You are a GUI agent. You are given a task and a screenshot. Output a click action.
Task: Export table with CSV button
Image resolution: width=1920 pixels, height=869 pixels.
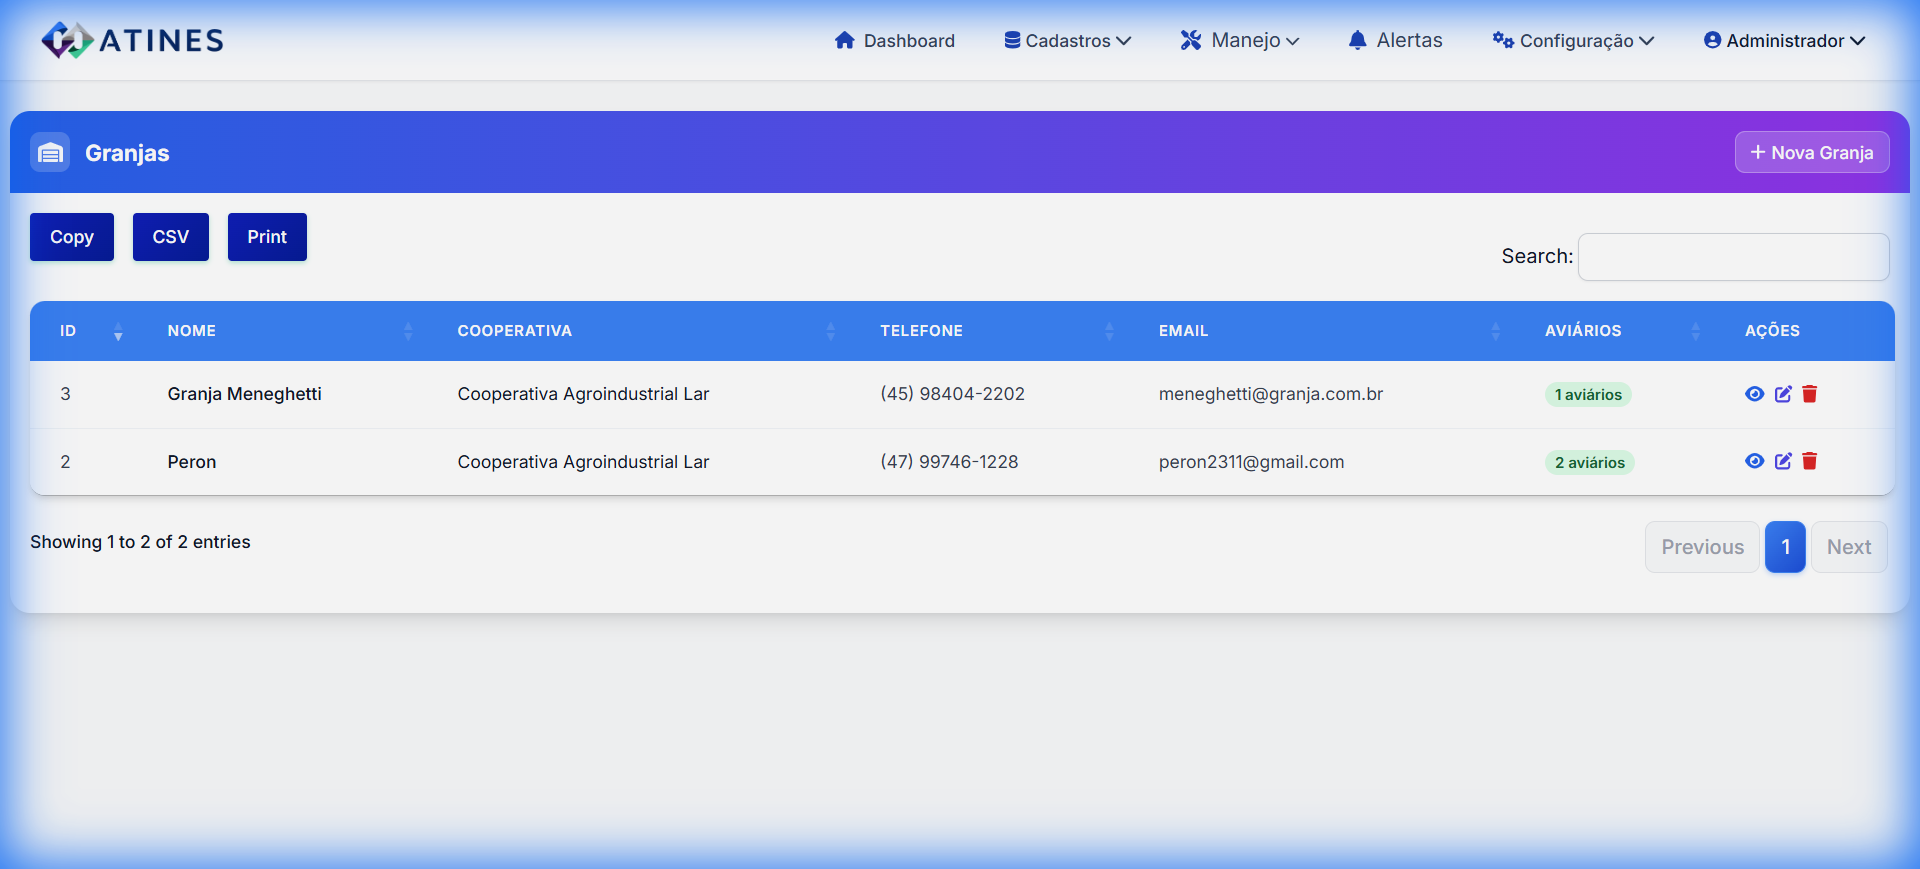pyautogui.click(x=171, y=237)
